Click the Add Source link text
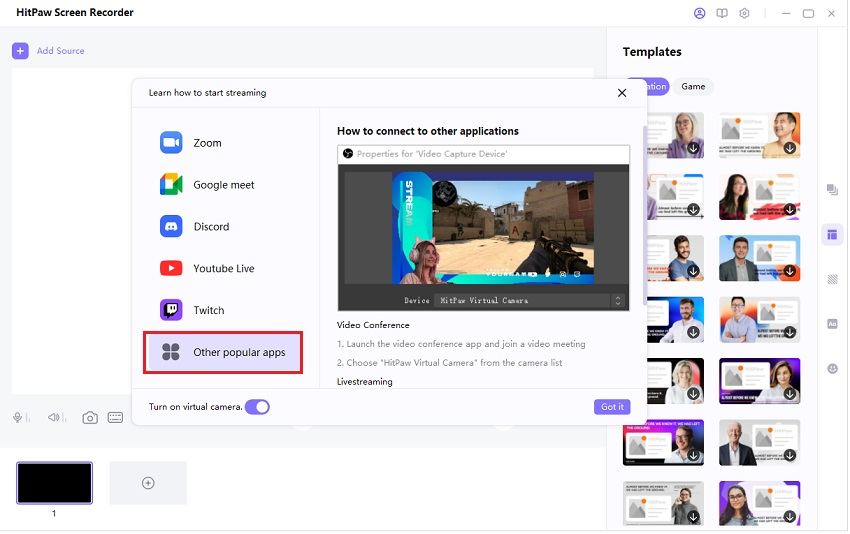This screenshot has width=850, height=534. tap(61, 51)
